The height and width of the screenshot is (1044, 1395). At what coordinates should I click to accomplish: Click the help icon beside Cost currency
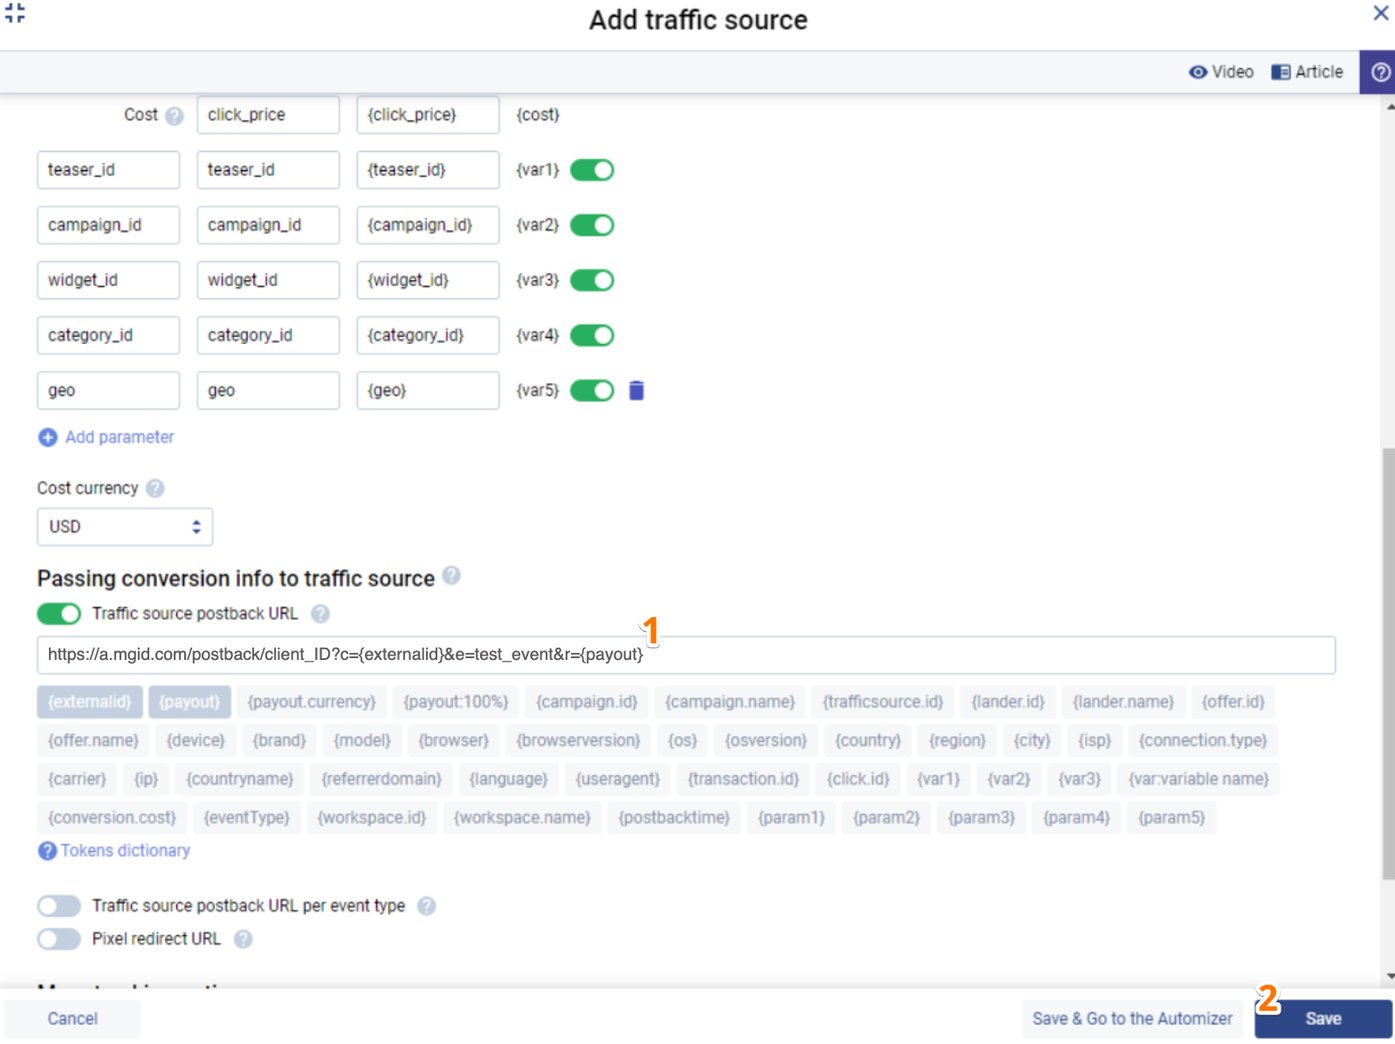(153, 488)
